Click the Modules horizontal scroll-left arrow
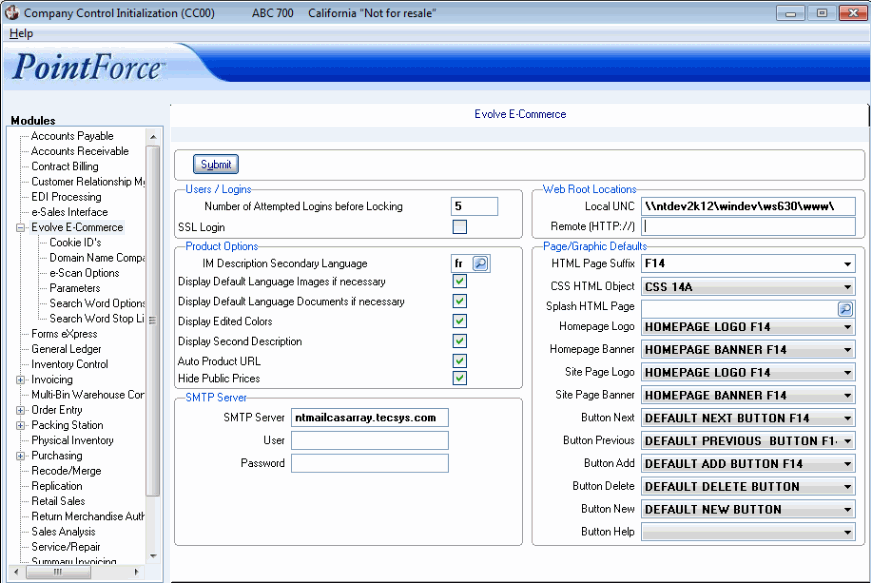Image resolution: width=871 pixels, height=583 pixels. (16, 572)
